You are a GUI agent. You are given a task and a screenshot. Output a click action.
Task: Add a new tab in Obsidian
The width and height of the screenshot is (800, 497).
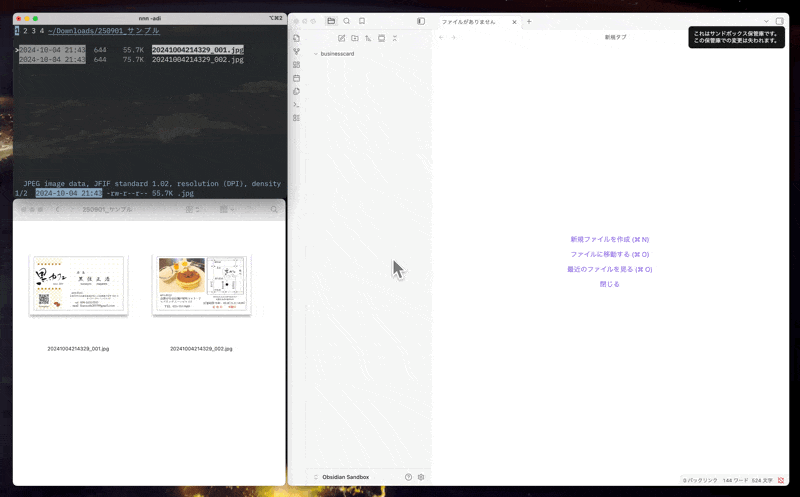[529, 21]
